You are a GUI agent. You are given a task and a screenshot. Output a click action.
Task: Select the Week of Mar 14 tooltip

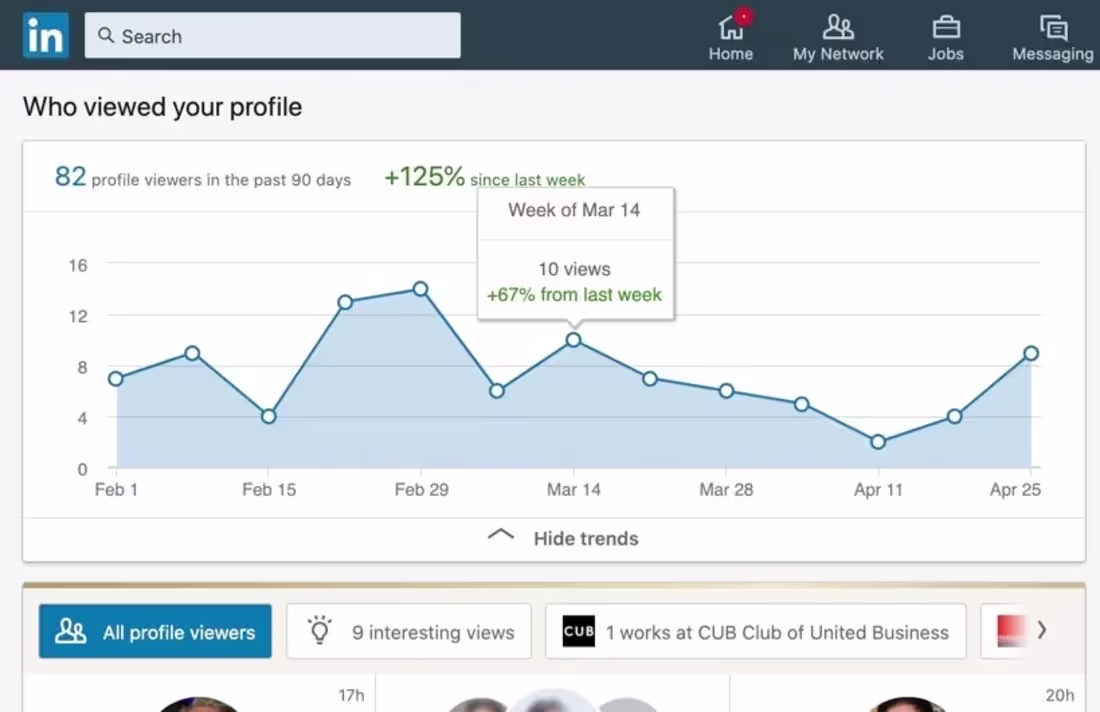575,210
